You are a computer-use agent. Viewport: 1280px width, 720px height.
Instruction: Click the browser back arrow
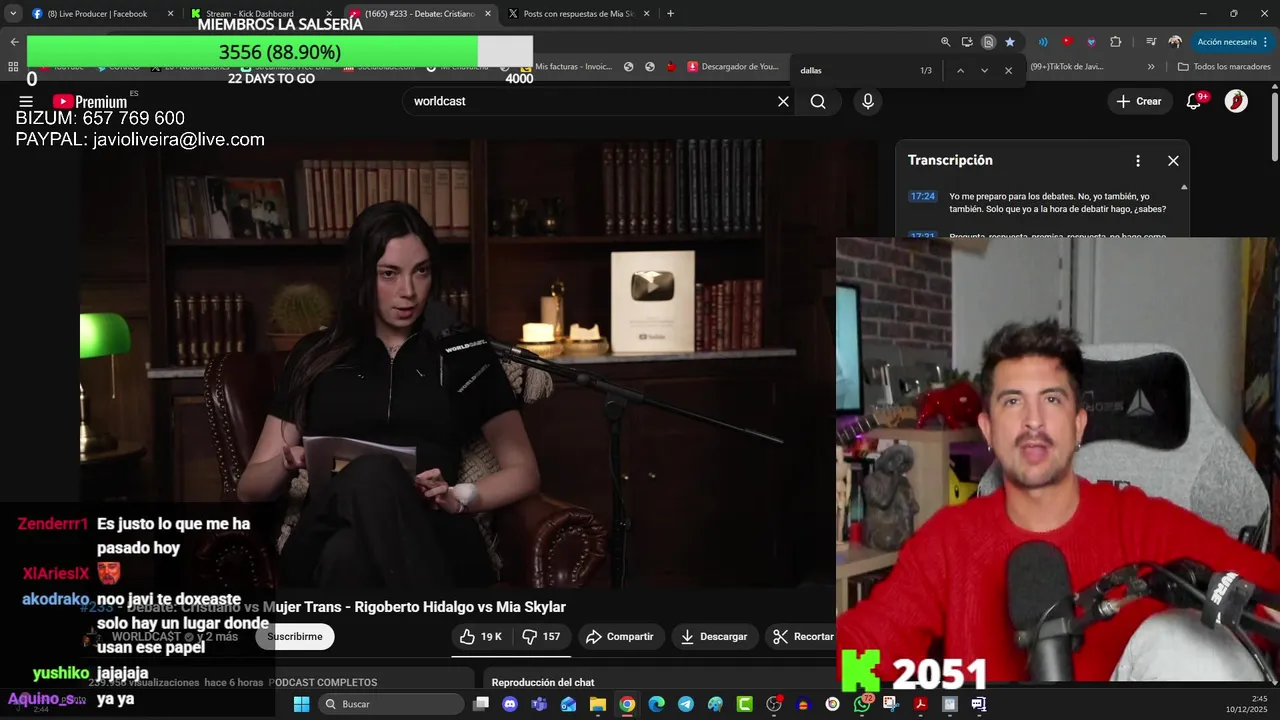tap(14, 42)
